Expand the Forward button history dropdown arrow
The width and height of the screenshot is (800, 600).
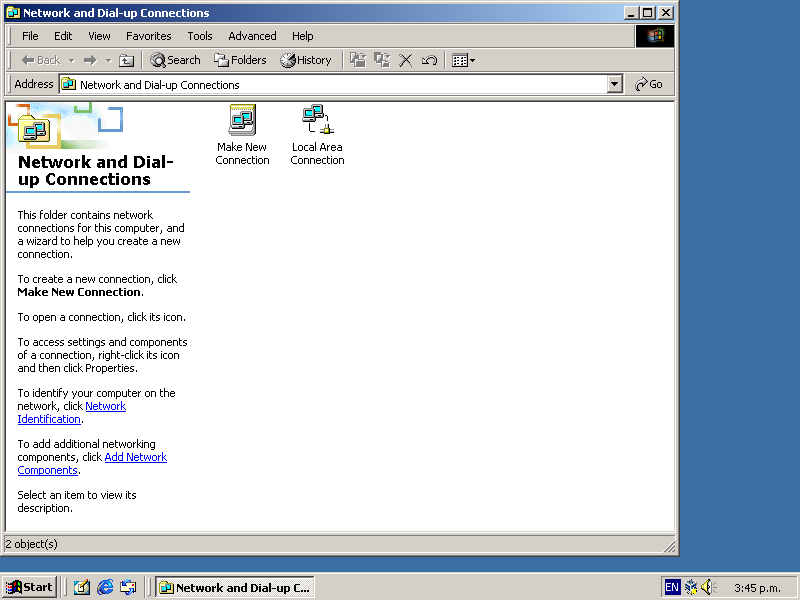tap(108, 60)
